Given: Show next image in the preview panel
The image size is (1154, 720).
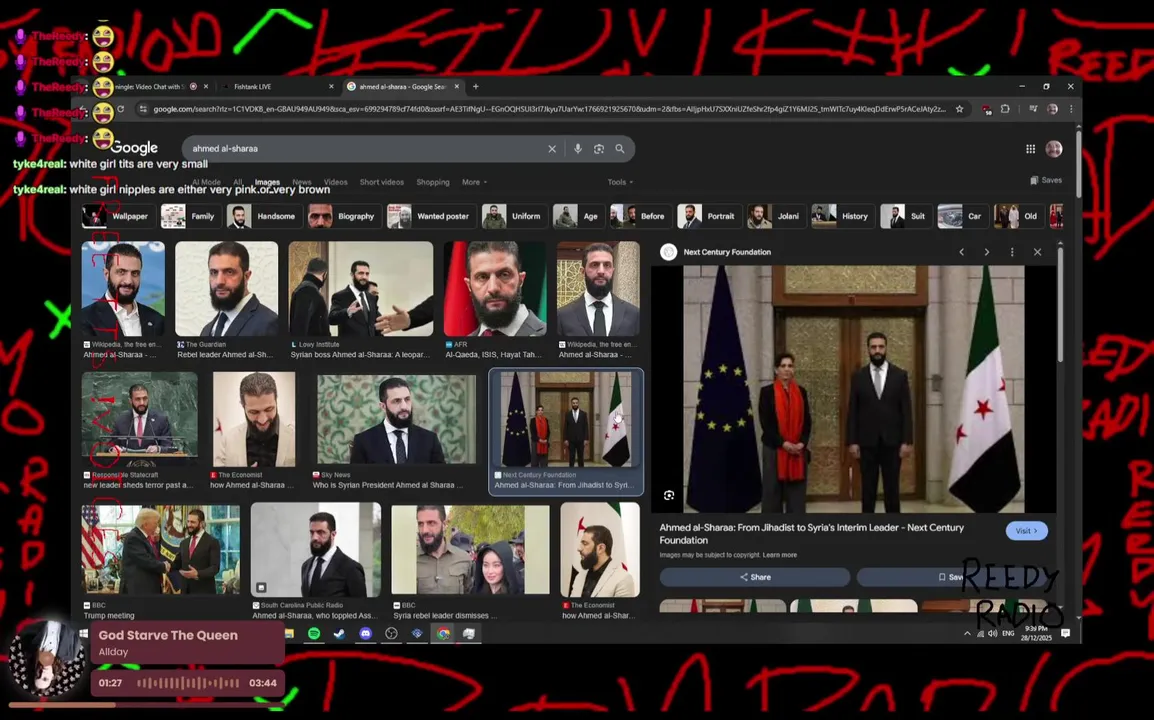Looking at the screenshot, I should (987, 252).
